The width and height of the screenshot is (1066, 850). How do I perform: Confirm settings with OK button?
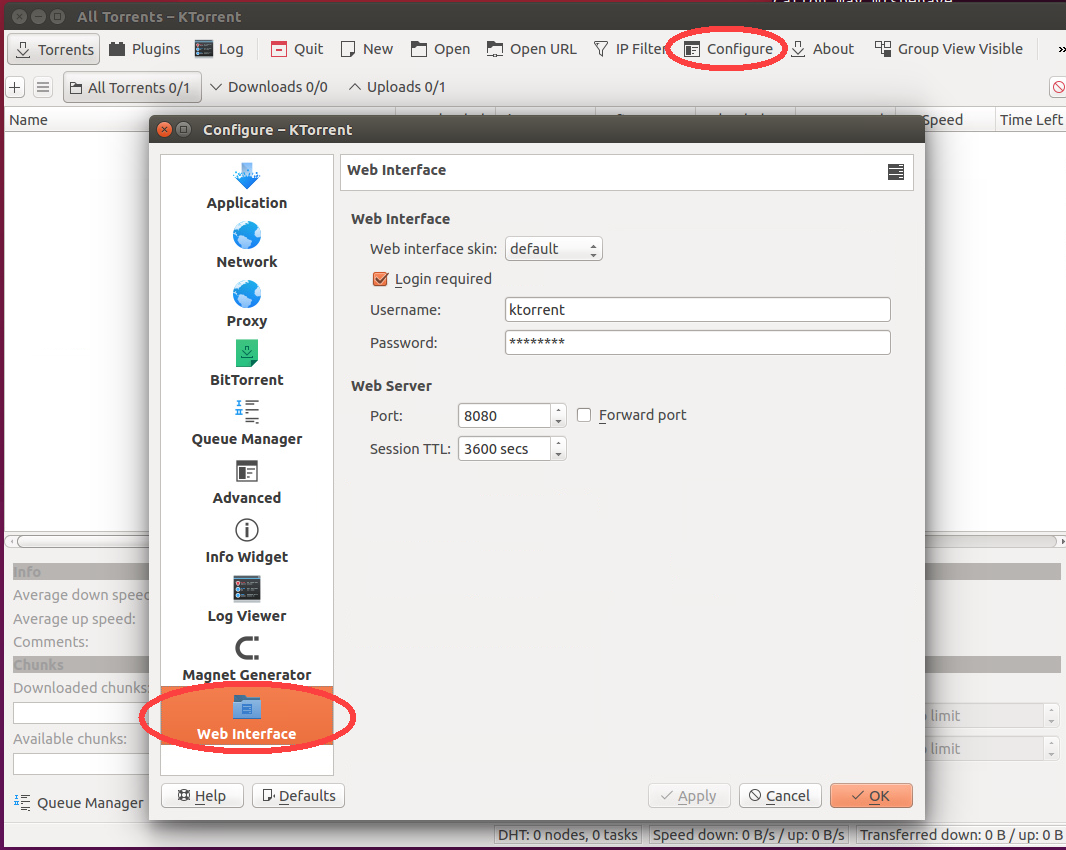871,796
